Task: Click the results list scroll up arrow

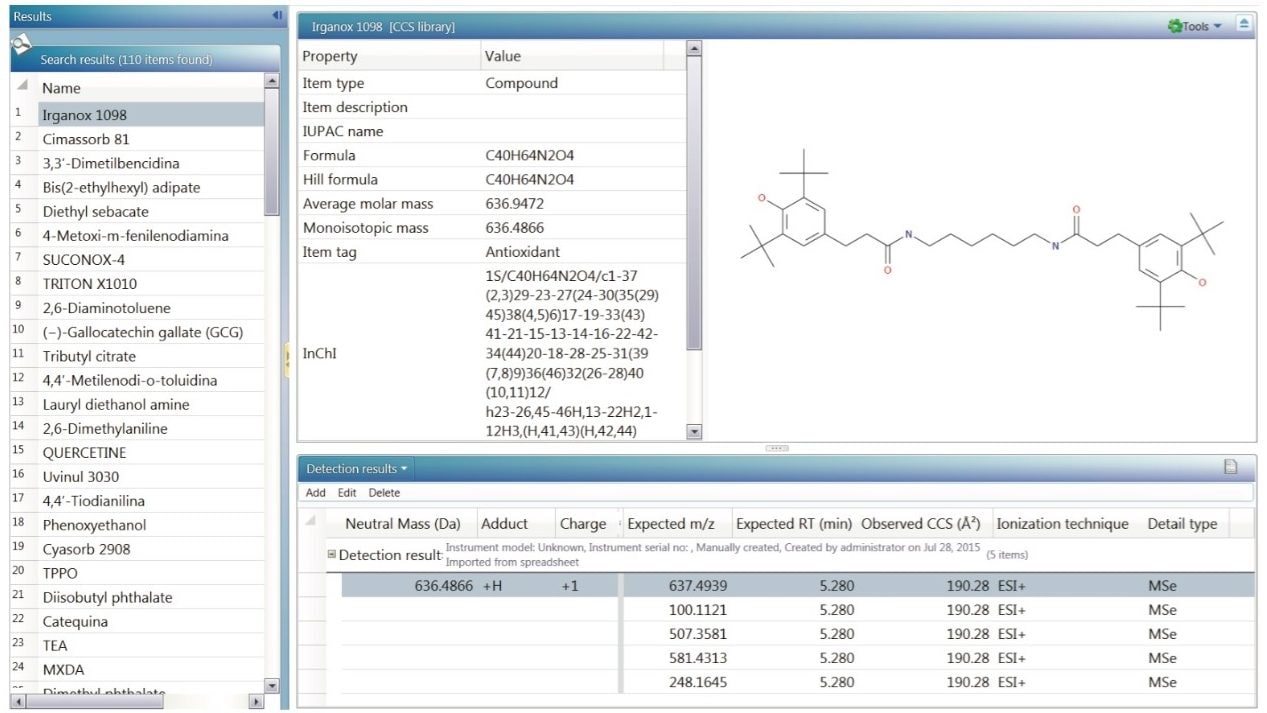Action: pos(272,81)
